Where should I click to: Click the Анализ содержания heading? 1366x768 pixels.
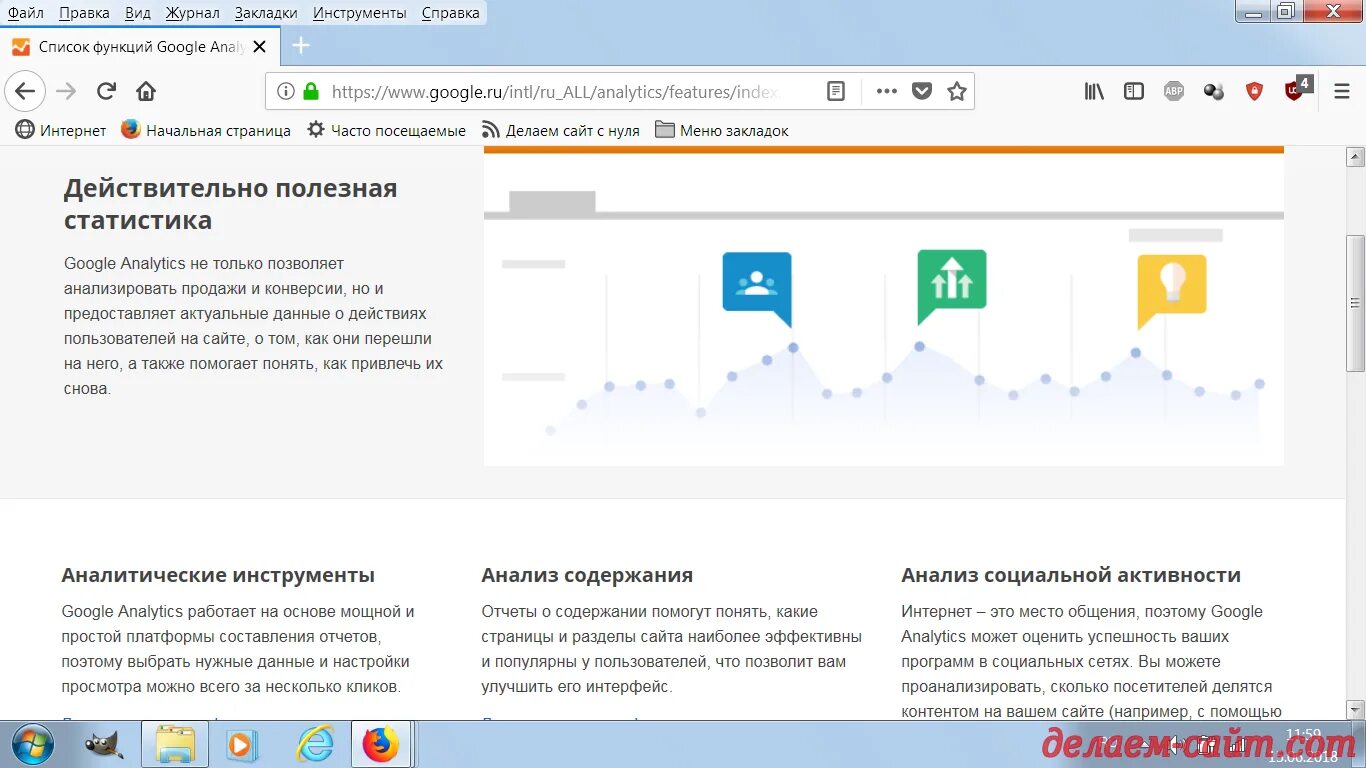(x=587, y=575)
